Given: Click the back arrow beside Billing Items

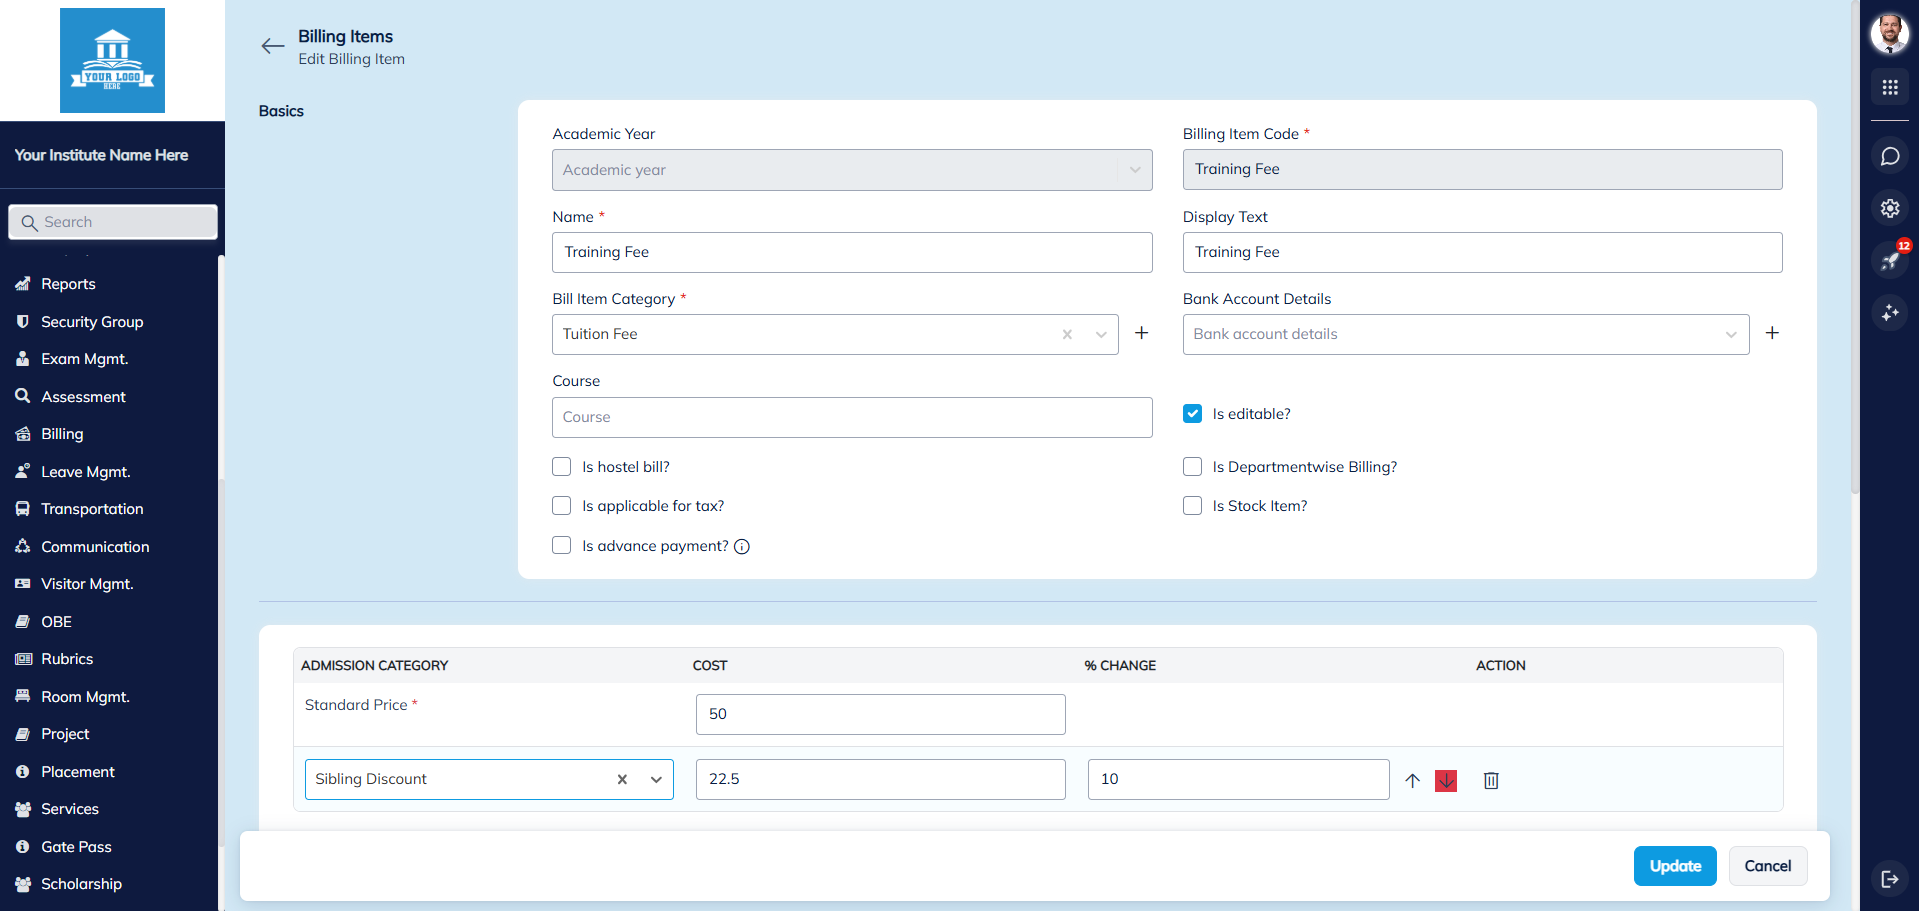Looking at the screenshot, I should click(x=272, y=46).
